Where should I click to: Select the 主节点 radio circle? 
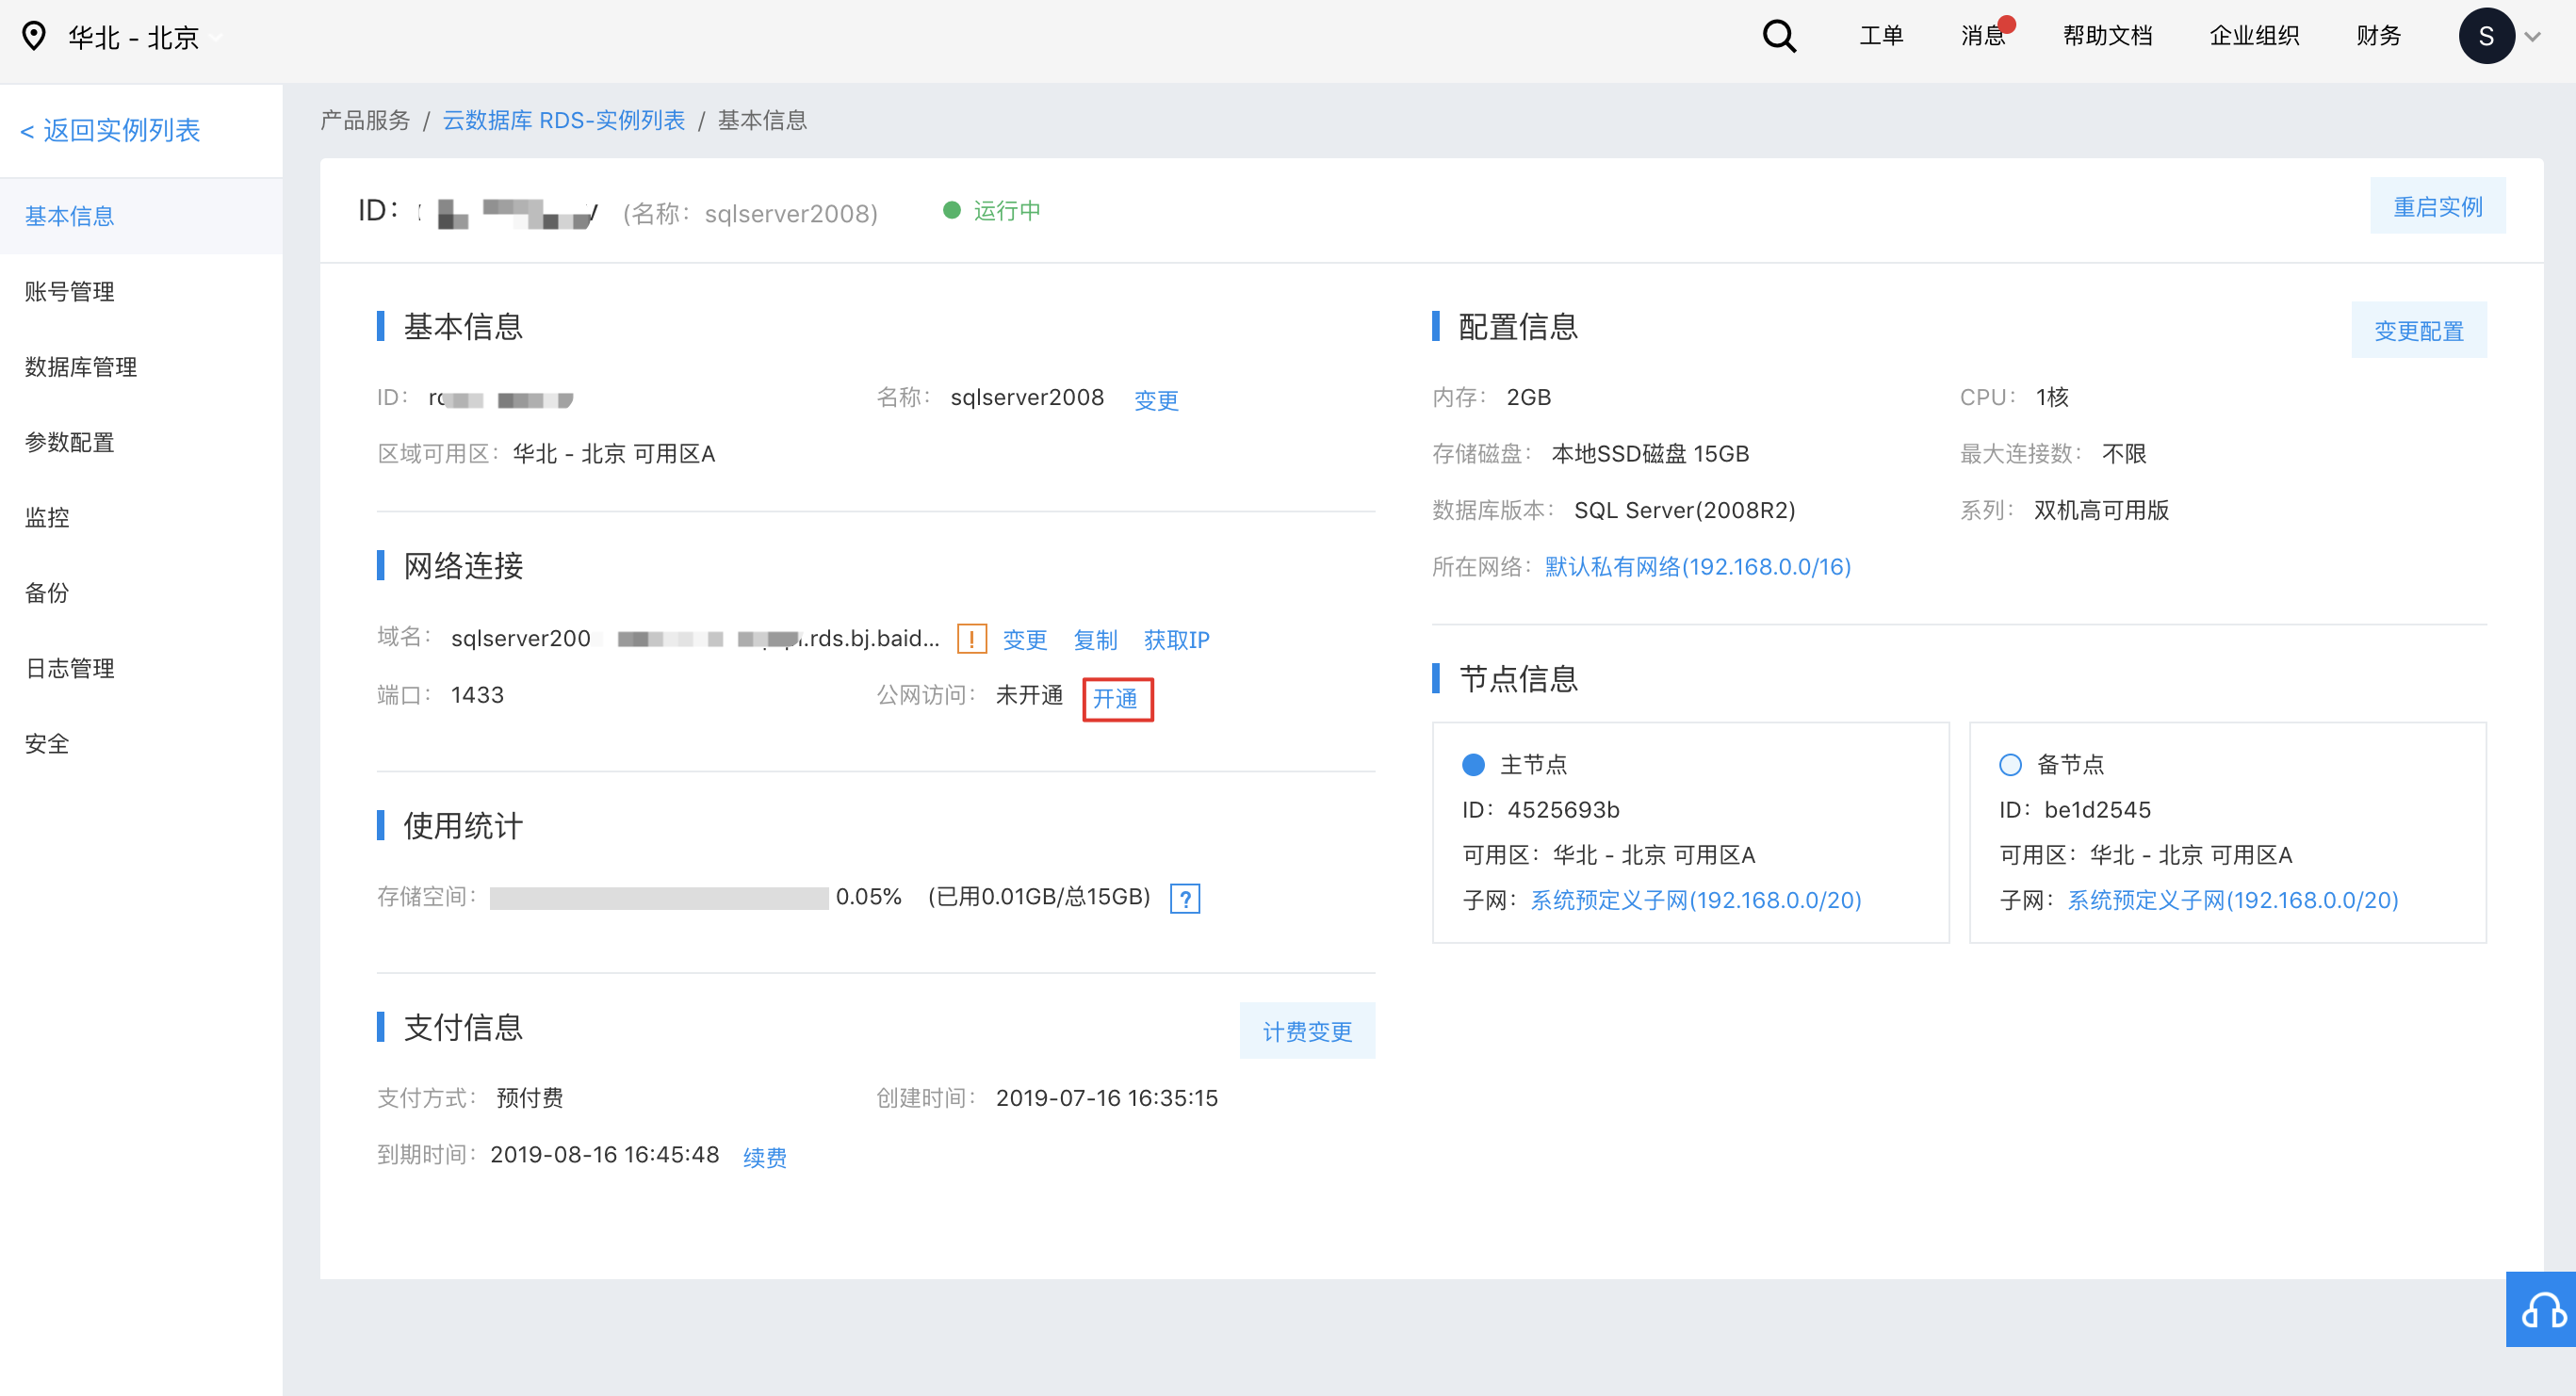[1473, 765]
